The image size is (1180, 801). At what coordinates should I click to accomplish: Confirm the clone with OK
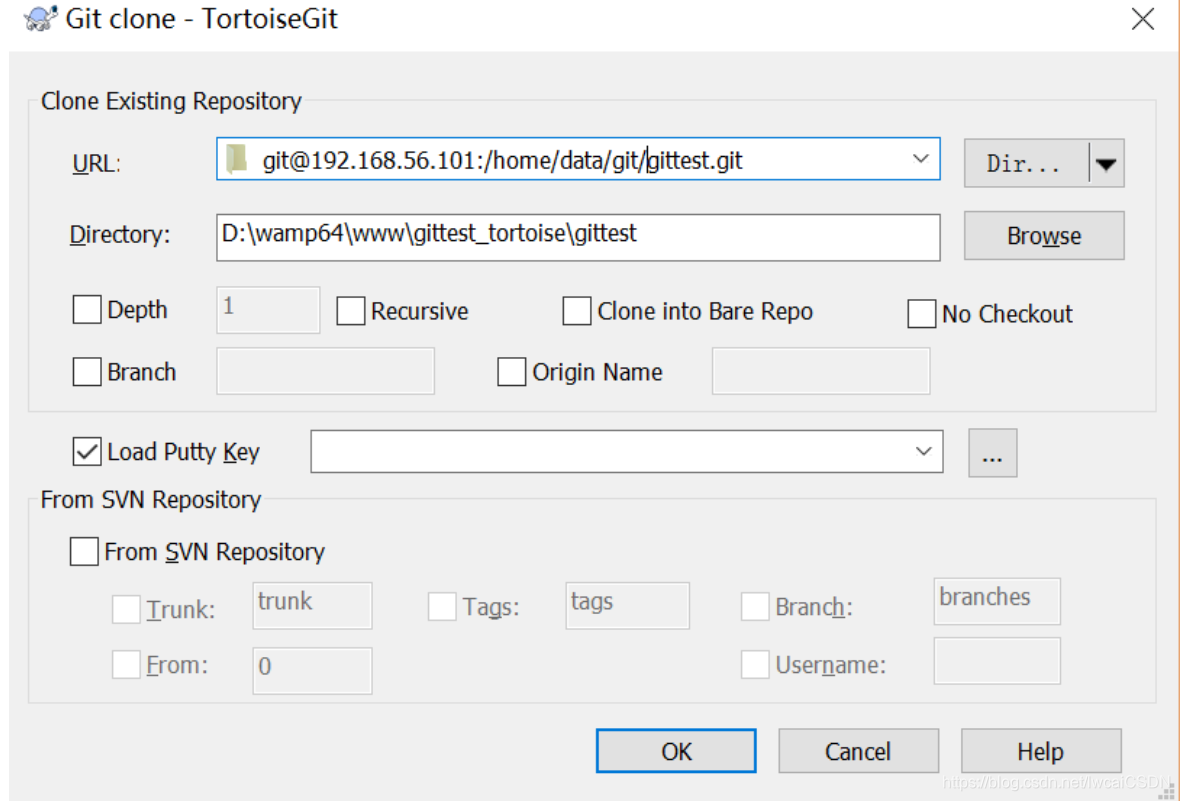pos(676,751)
